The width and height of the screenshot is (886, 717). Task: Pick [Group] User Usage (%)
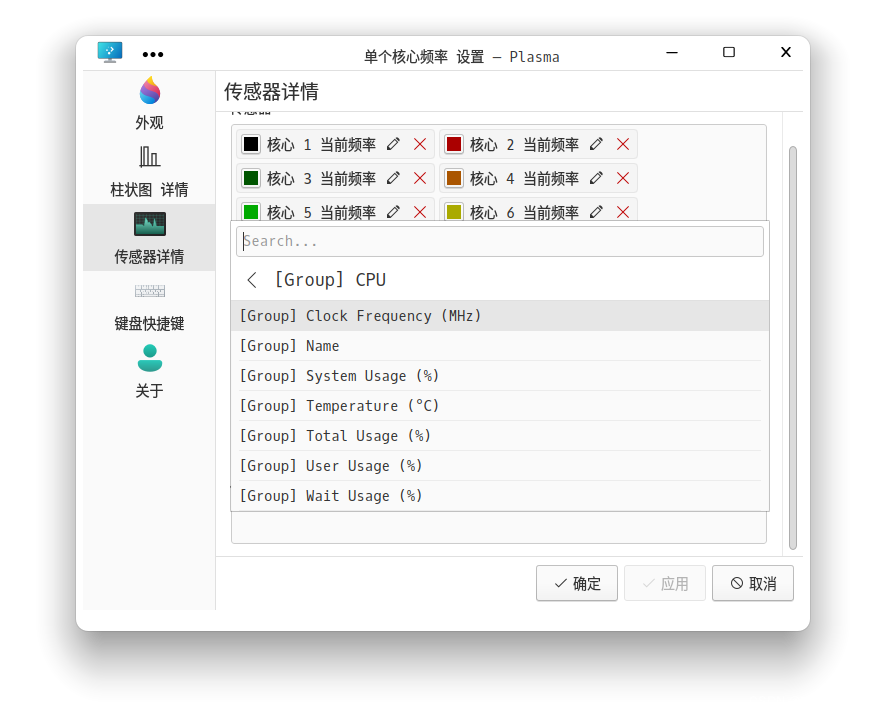(x=500, y=466)
